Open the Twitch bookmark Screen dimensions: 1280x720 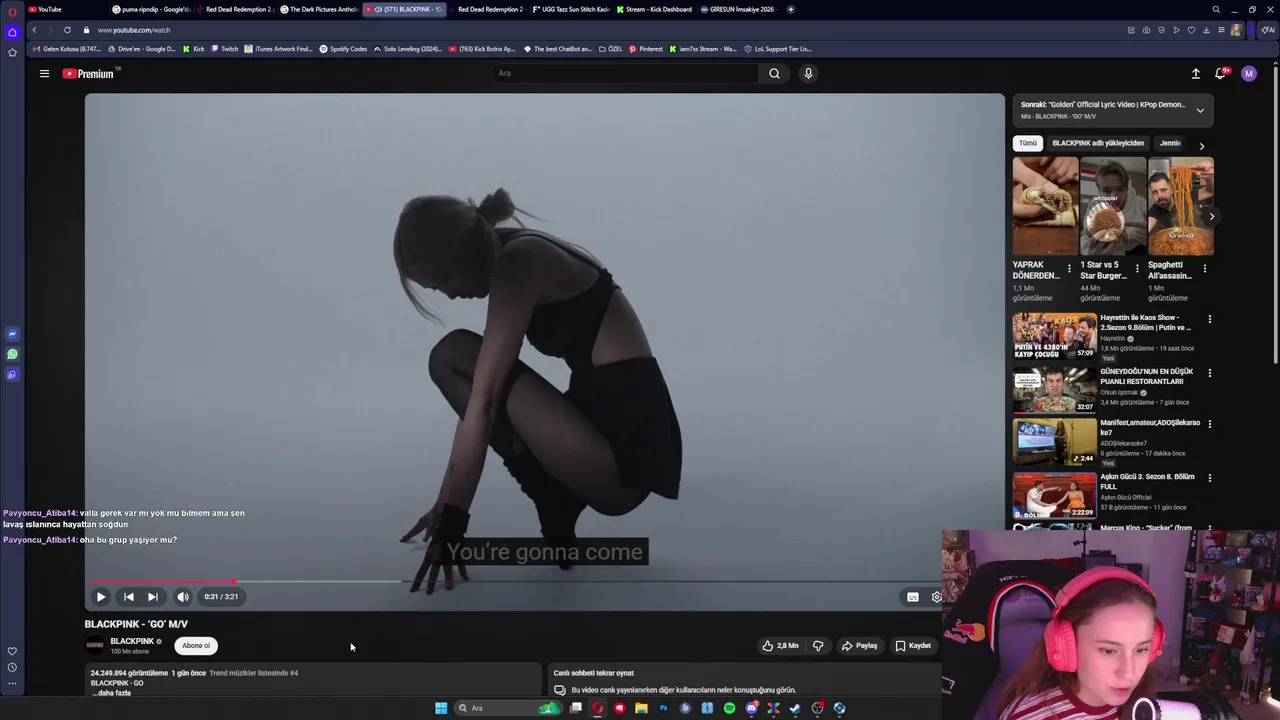tap(224, 49)
